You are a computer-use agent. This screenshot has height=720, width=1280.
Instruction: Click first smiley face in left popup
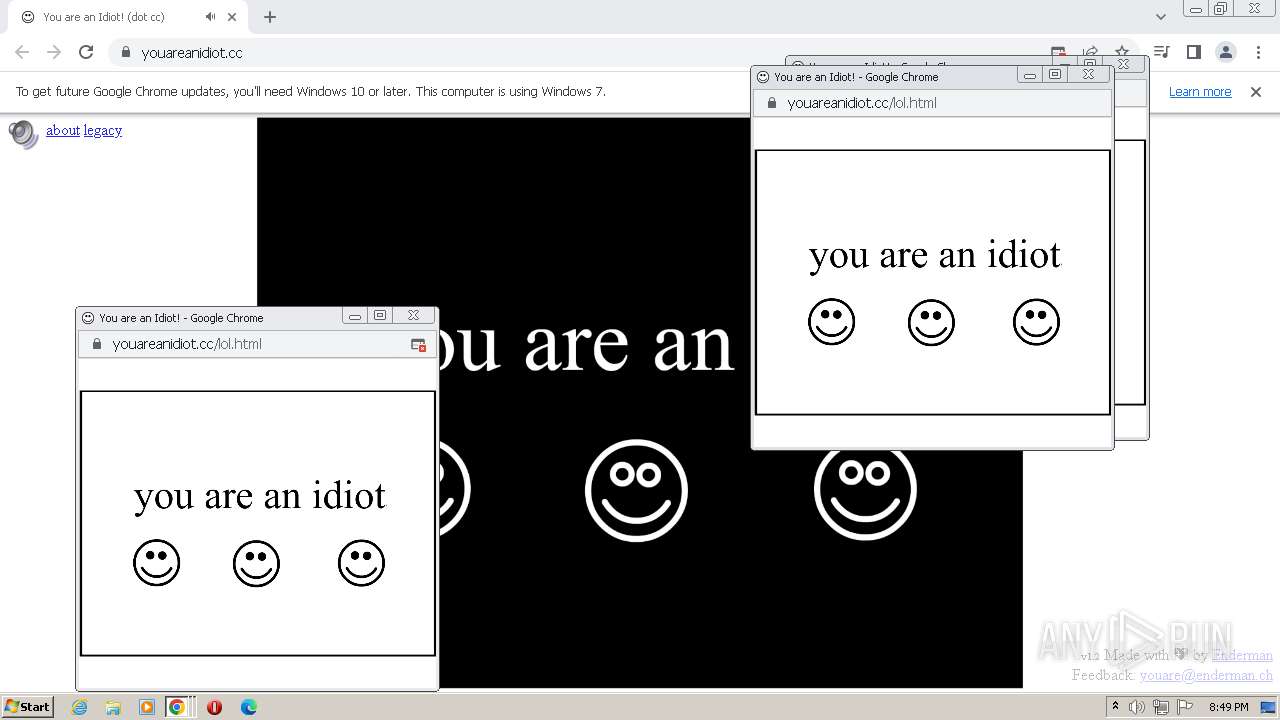tap(157, 563)
